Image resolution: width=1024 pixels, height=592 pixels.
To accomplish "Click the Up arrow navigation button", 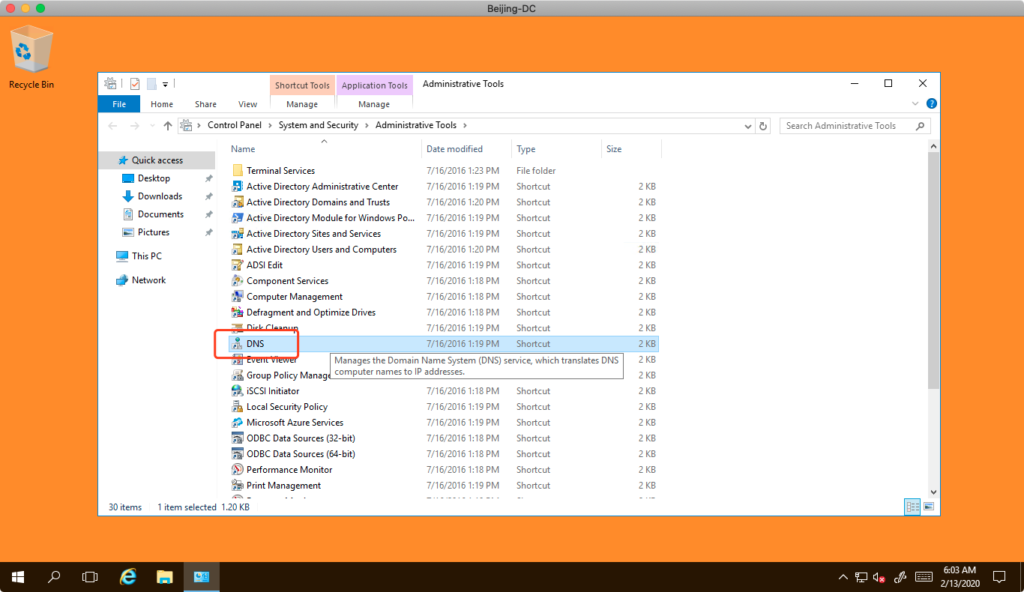I will point(167,126).
